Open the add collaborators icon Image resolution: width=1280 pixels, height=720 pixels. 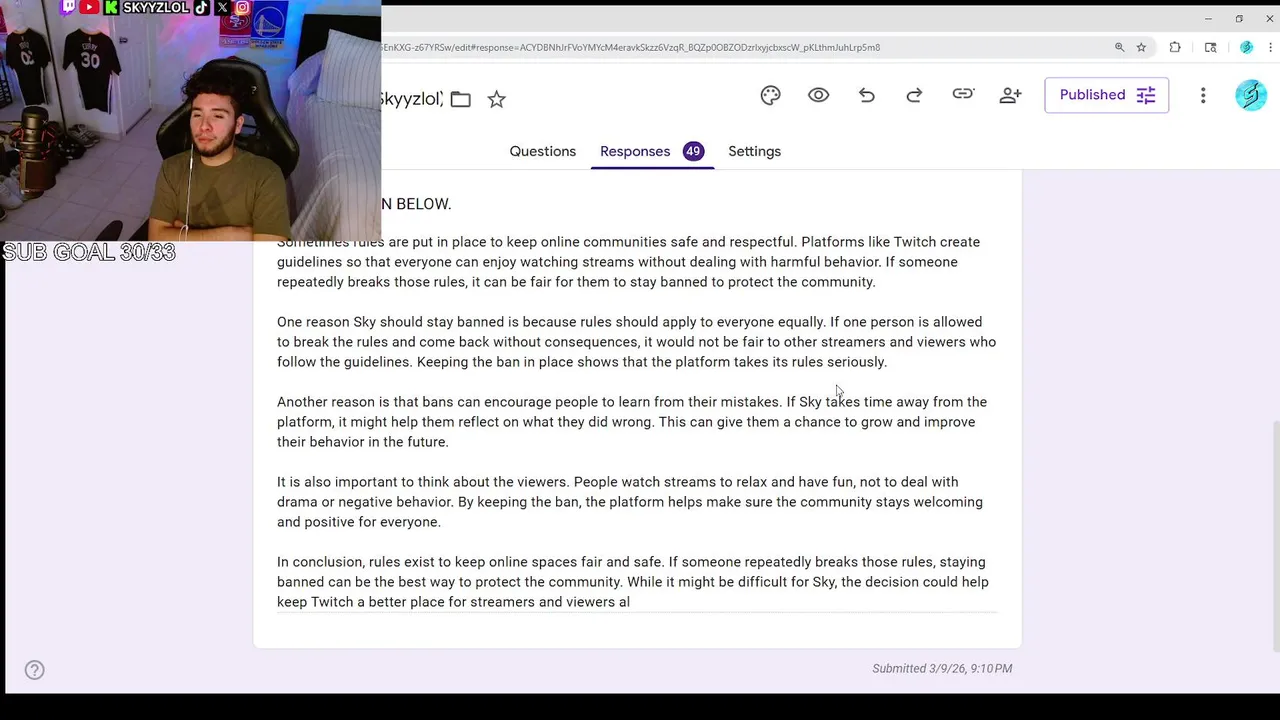[x=1010, y=95]
